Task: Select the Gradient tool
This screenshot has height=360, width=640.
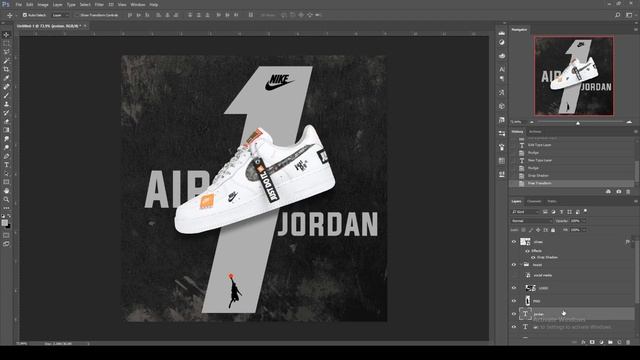Action: point(6,130)
